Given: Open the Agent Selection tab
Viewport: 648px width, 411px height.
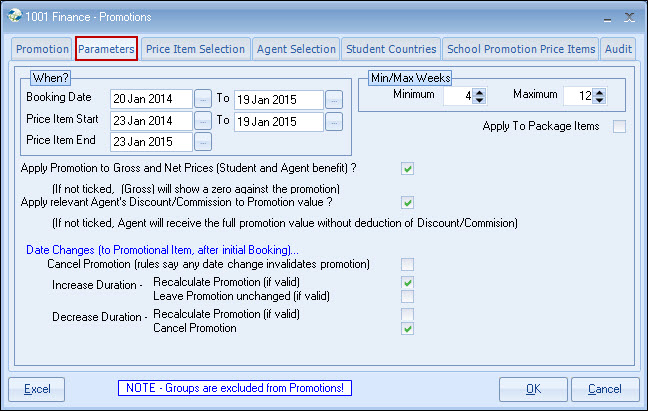Looking at the screenshot, I should (295, 49).
